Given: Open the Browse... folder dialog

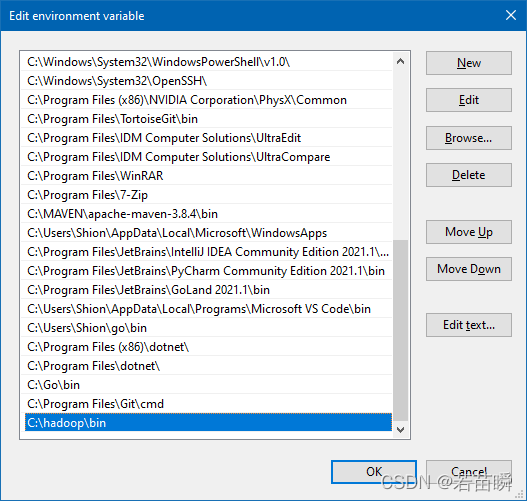Looking at the screenshot, I should point(469,138).
